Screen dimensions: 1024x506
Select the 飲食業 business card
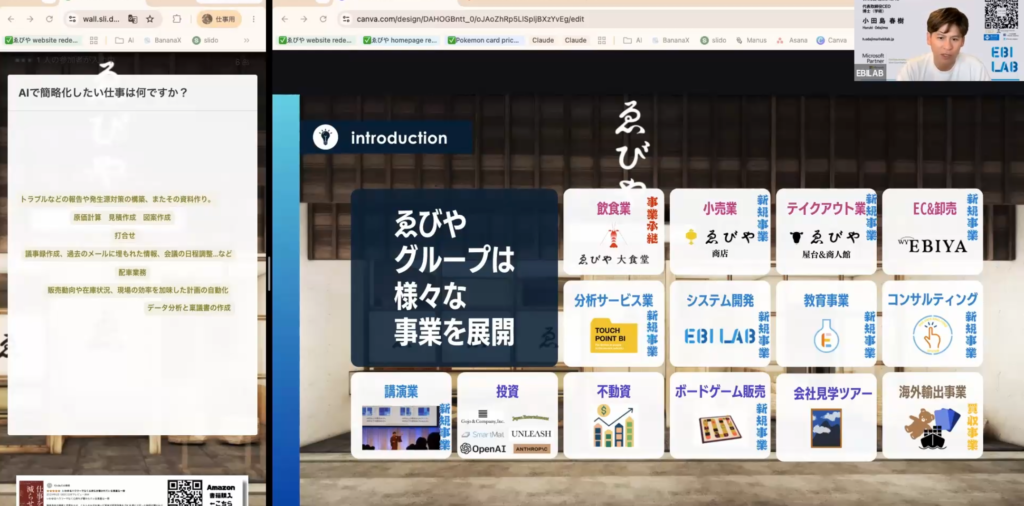pos(613,231)
